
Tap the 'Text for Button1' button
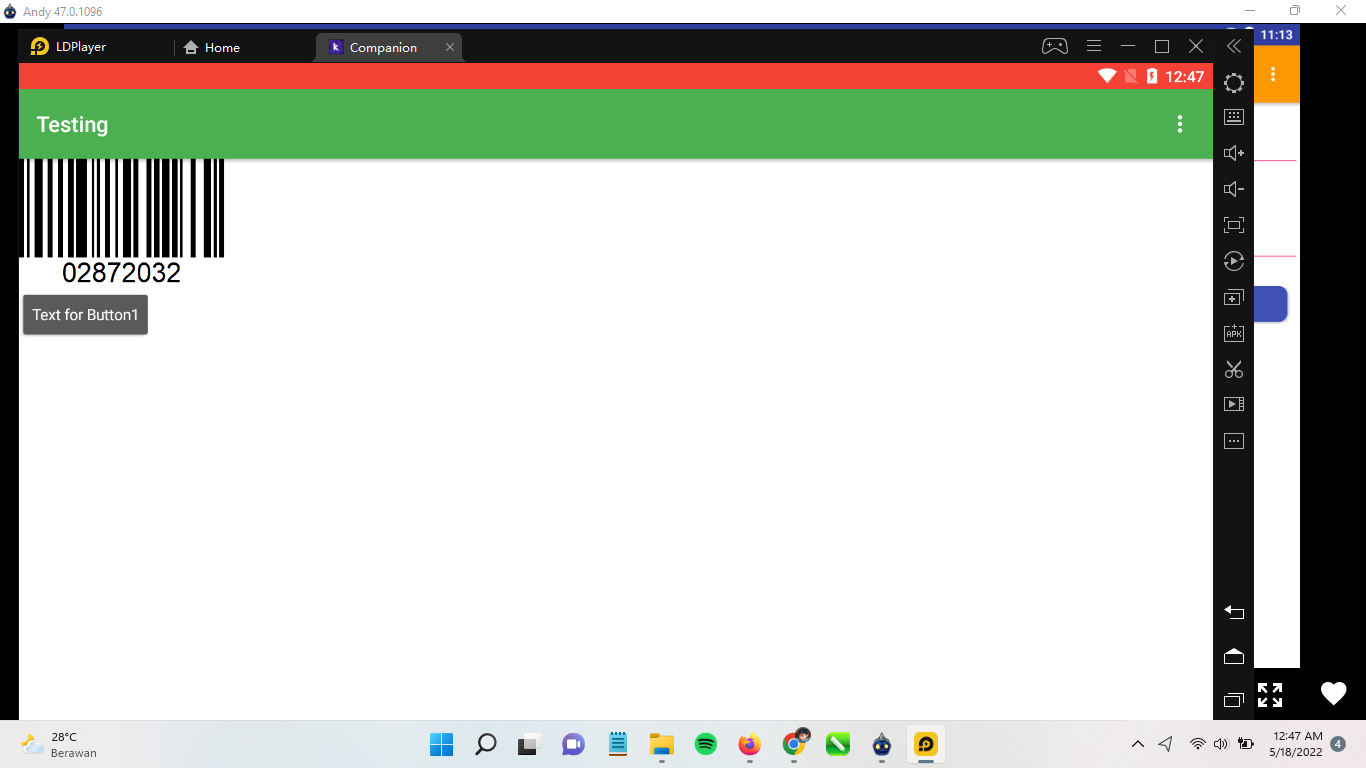tap(85, 315)
